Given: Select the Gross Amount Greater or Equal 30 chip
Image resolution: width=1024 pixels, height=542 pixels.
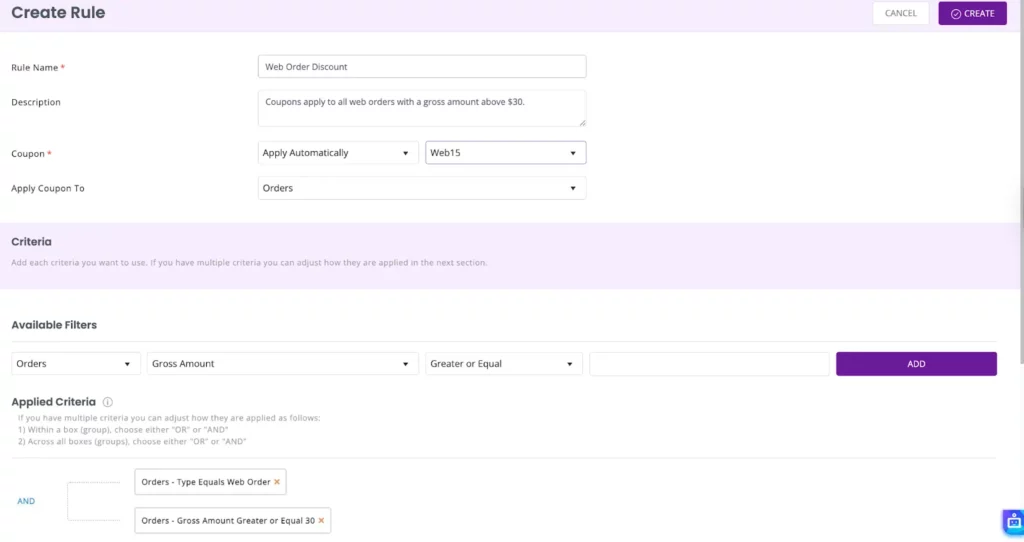Looking at the screenshot, I should [227, 521].
